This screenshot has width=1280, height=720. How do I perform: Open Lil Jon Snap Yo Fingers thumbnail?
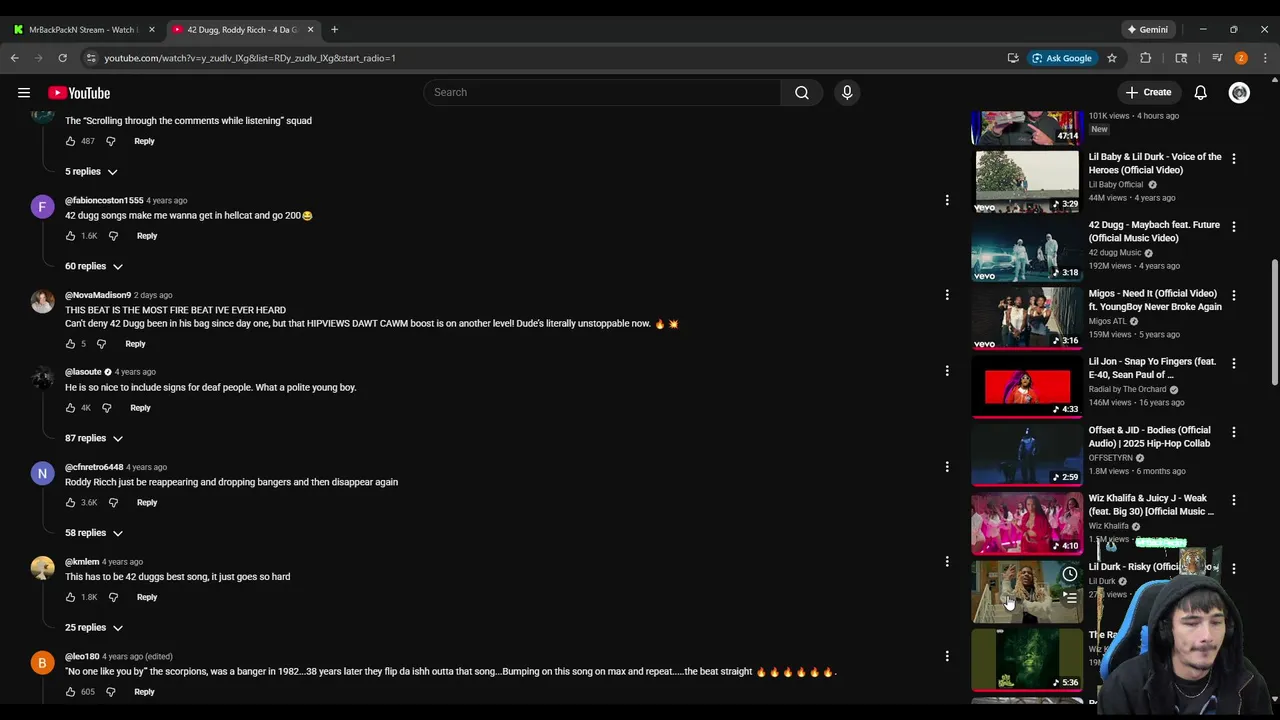click(x=1027, y=386)
